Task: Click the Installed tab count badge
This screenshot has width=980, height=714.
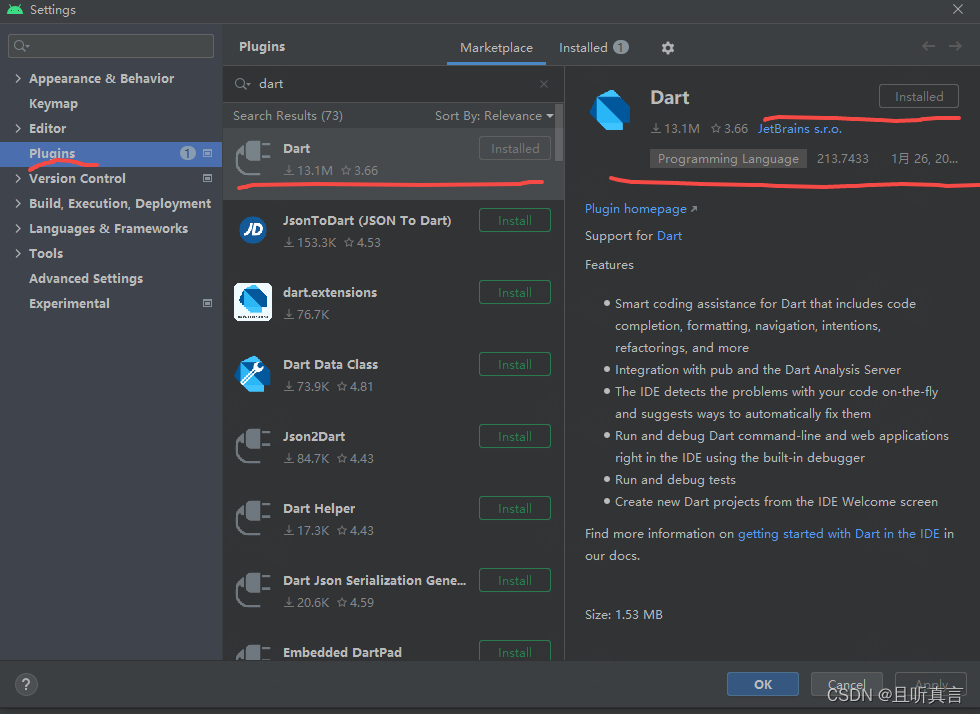Action: coord(621,48)
